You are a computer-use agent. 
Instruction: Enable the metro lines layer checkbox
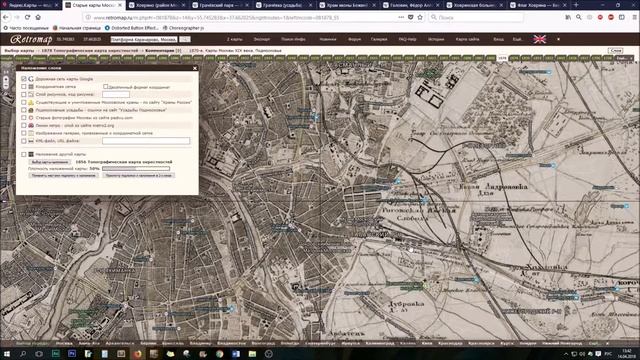(24, 125)
